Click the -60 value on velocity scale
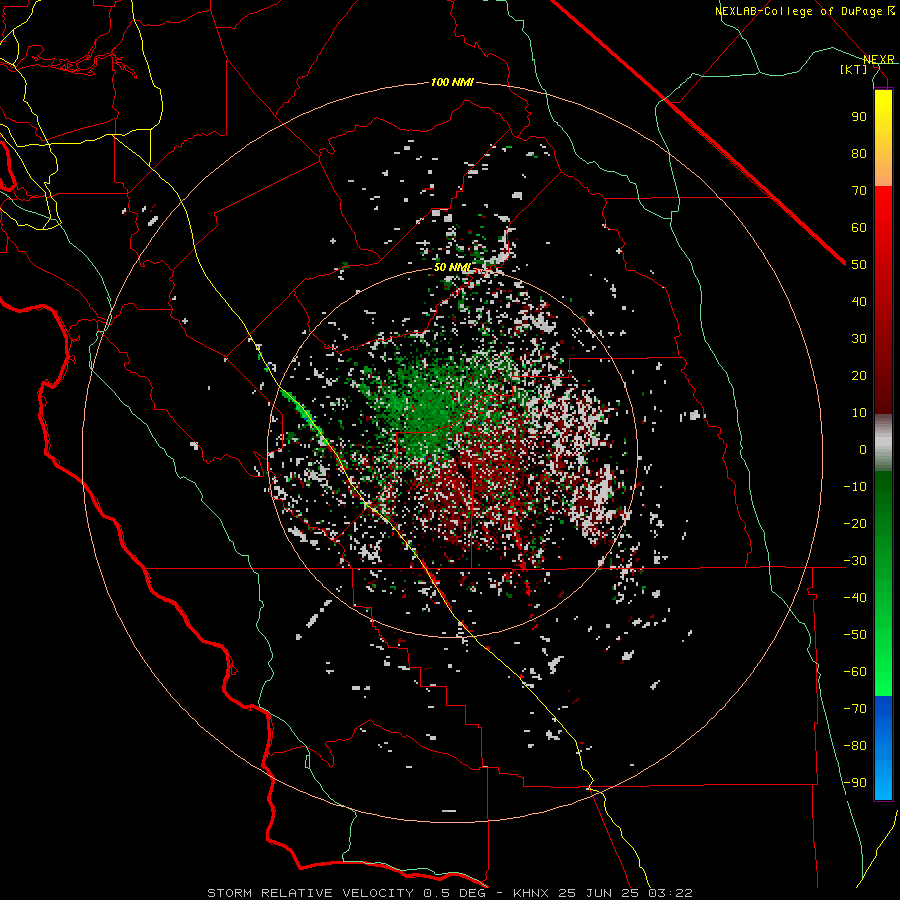 pos(855,672)
